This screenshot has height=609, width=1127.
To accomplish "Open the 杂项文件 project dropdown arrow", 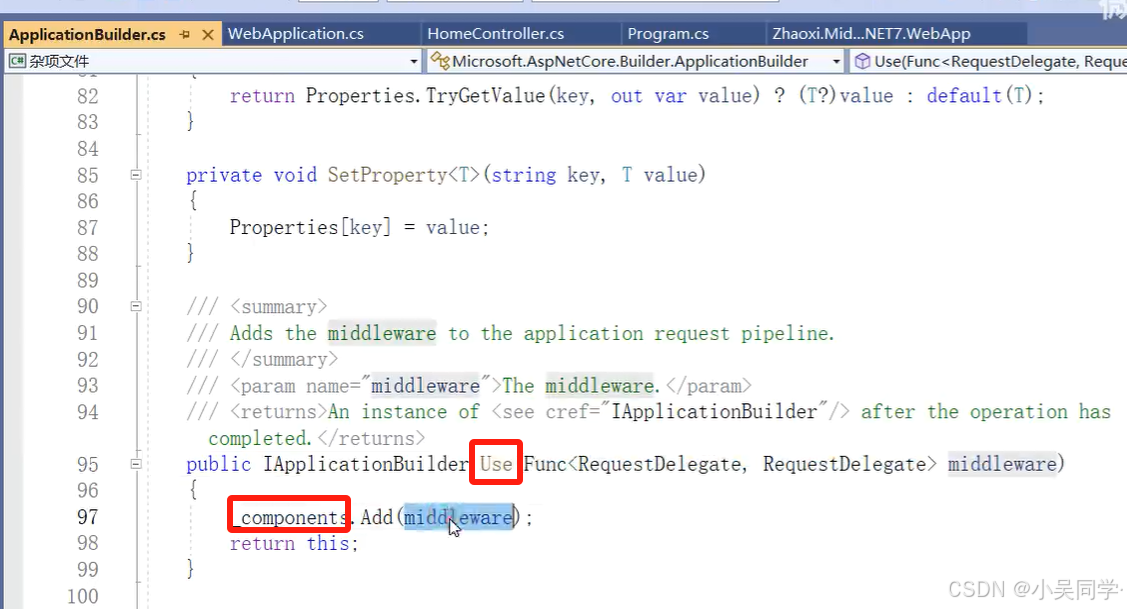I will click(x=414, y=62).
